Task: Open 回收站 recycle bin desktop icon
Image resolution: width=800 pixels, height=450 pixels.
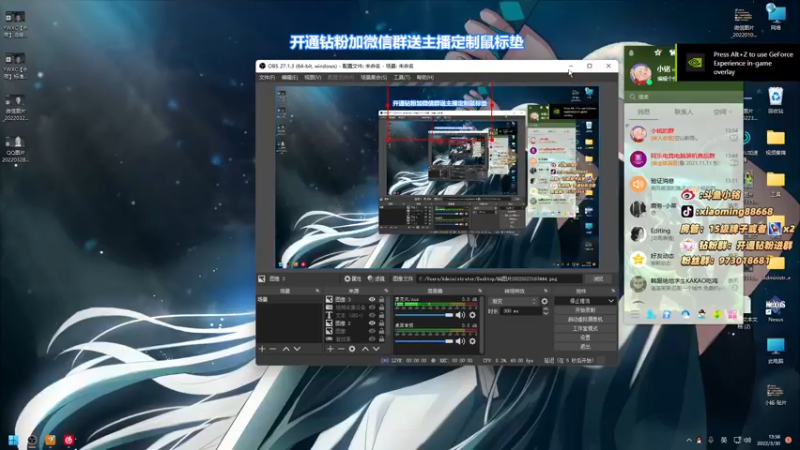Action: tap(775, 100)
